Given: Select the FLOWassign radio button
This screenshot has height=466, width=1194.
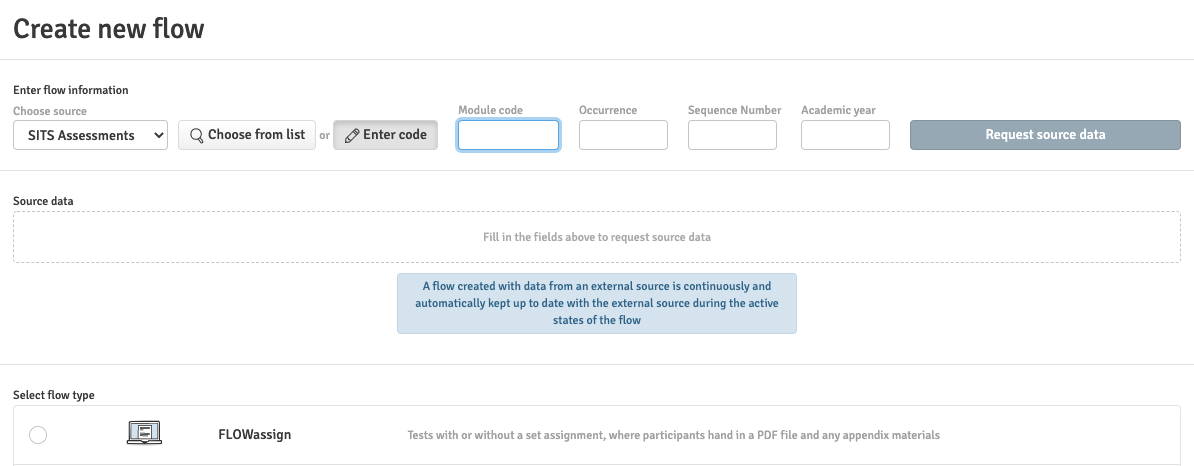Looking at the screenshot, I should pos(38,434).
